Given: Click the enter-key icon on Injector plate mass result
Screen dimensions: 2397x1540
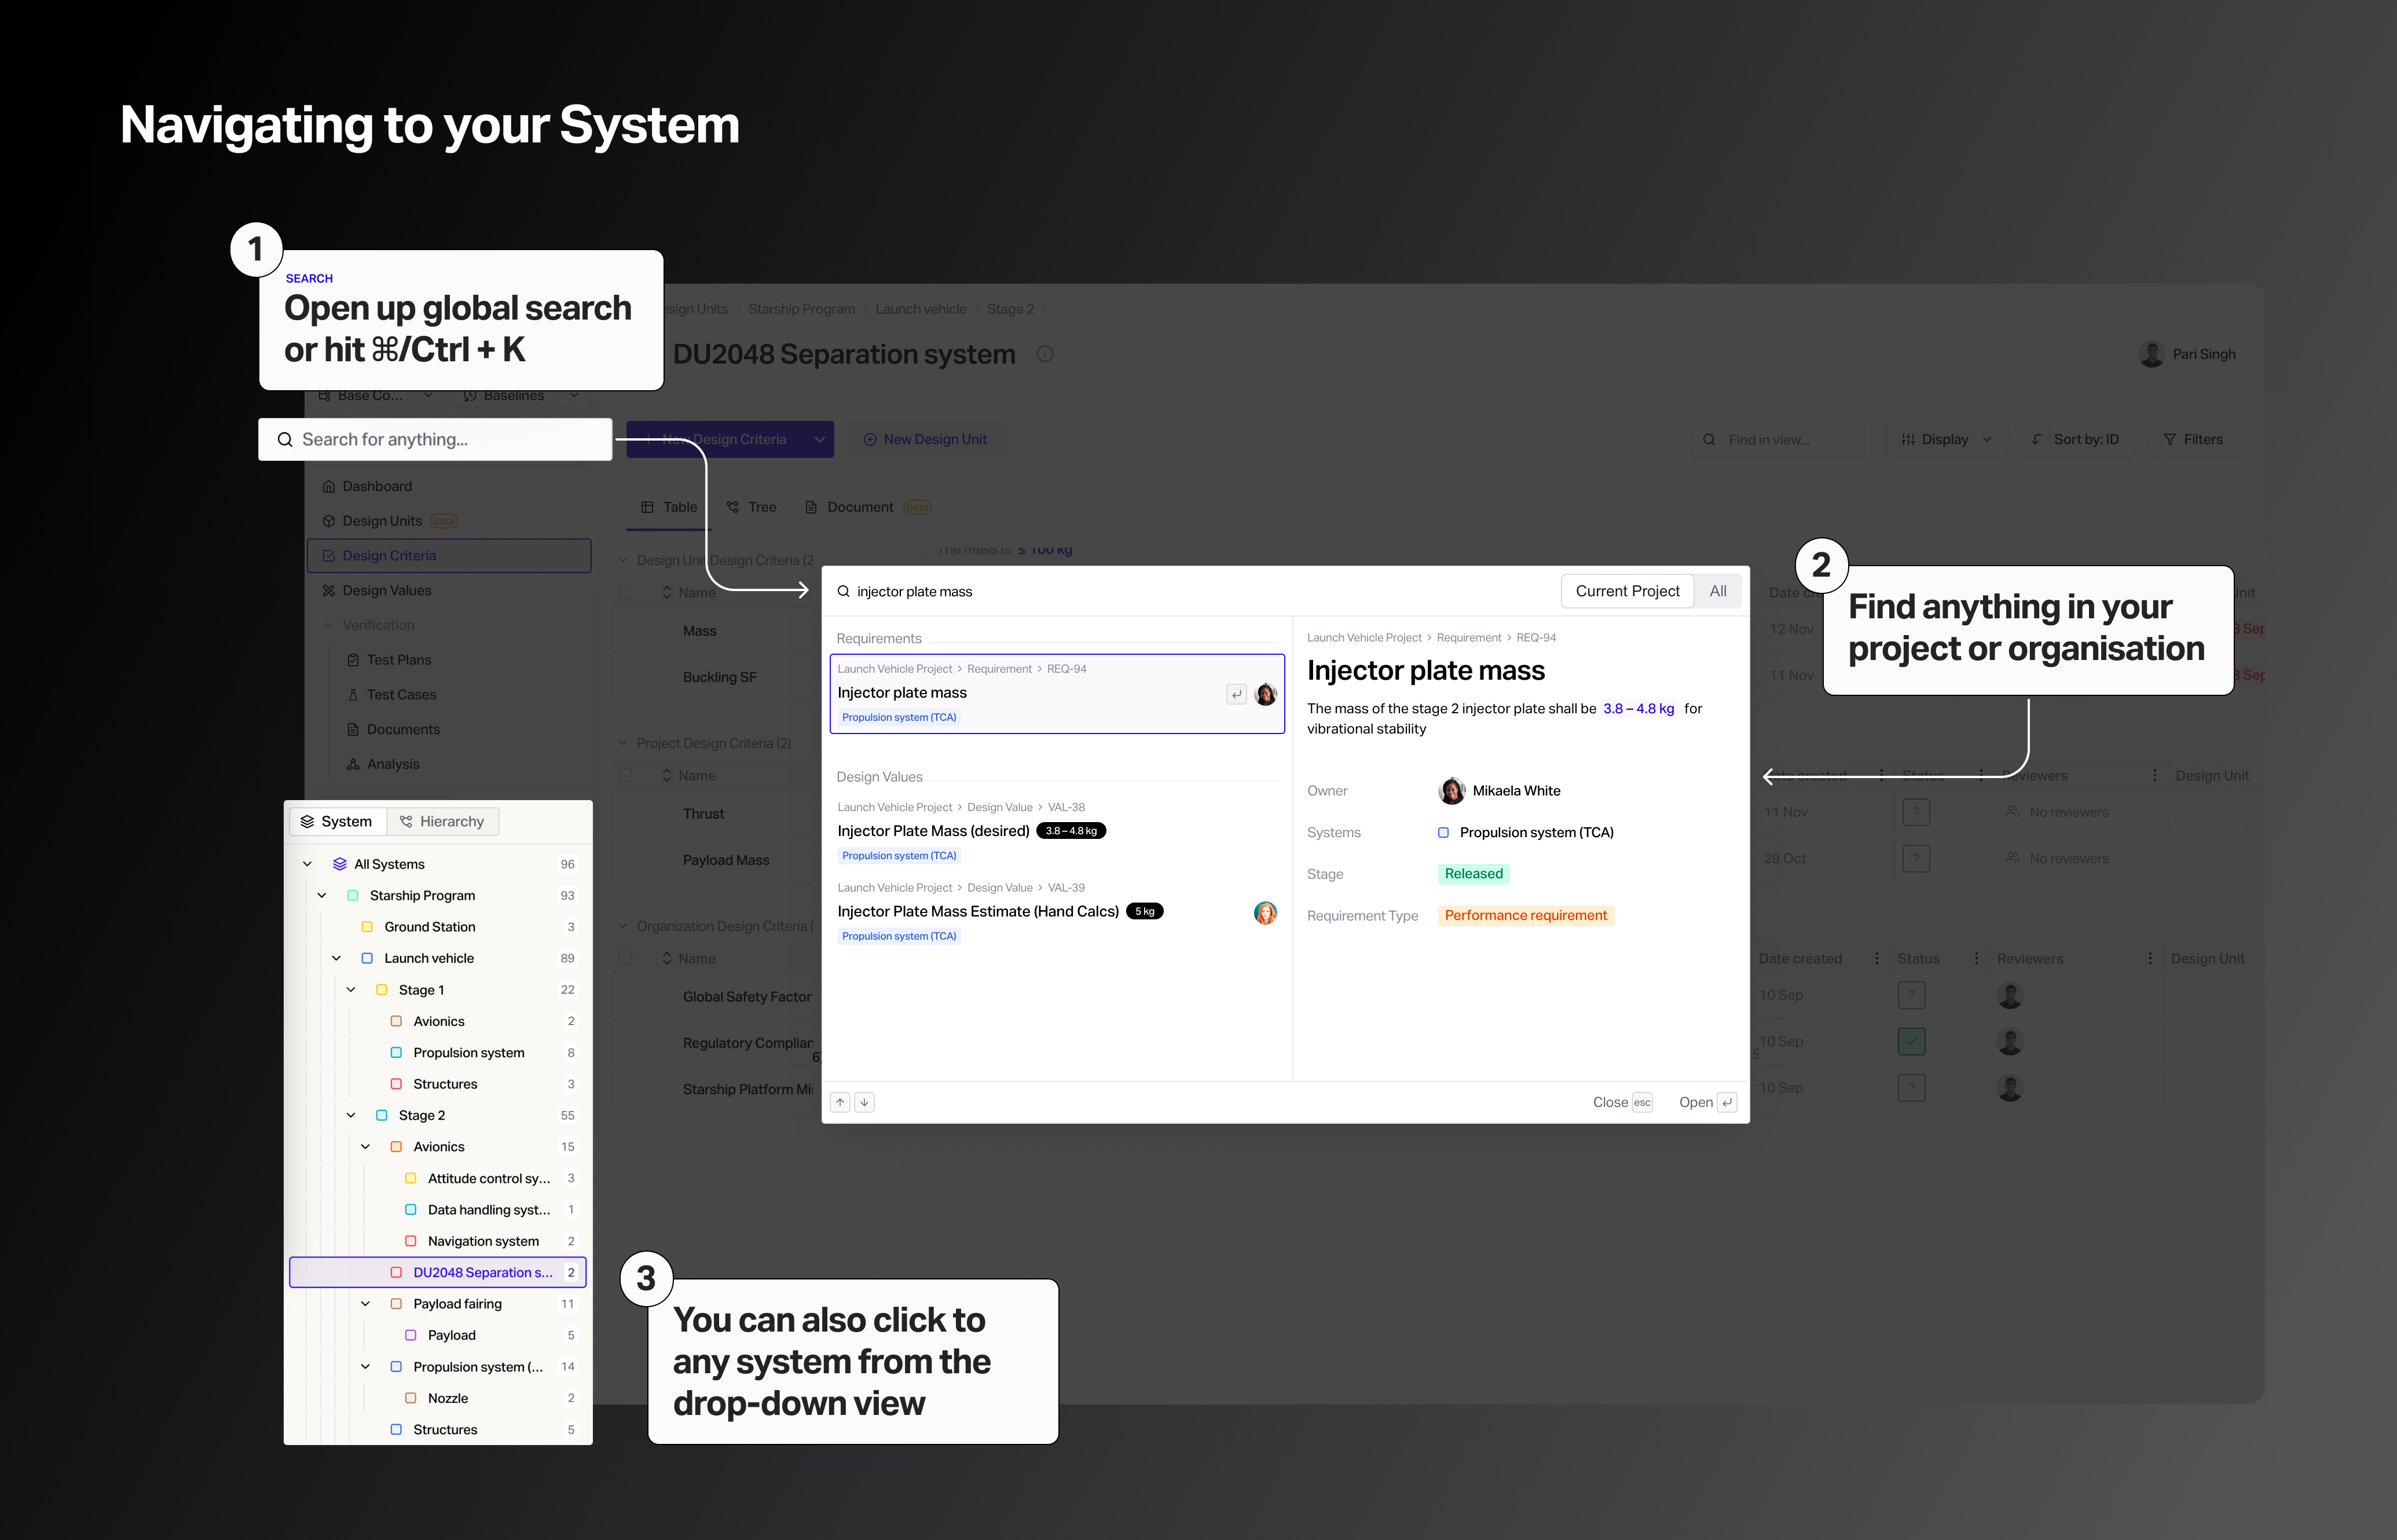Looking at the screenshot, I should pos(1237,694).
